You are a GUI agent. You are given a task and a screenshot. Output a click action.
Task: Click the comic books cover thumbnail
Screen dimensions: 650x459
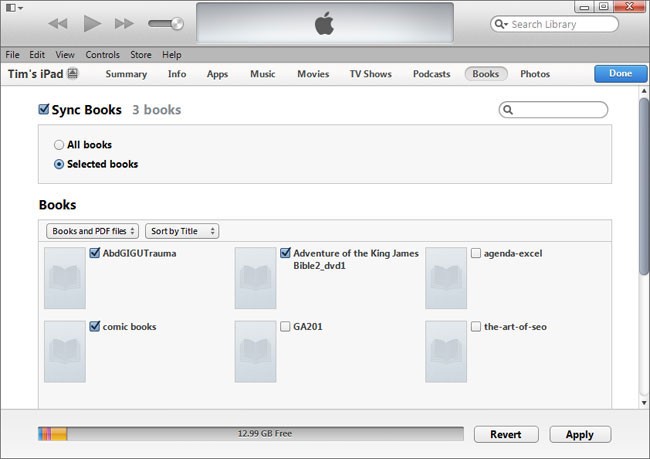coord(65,351)
